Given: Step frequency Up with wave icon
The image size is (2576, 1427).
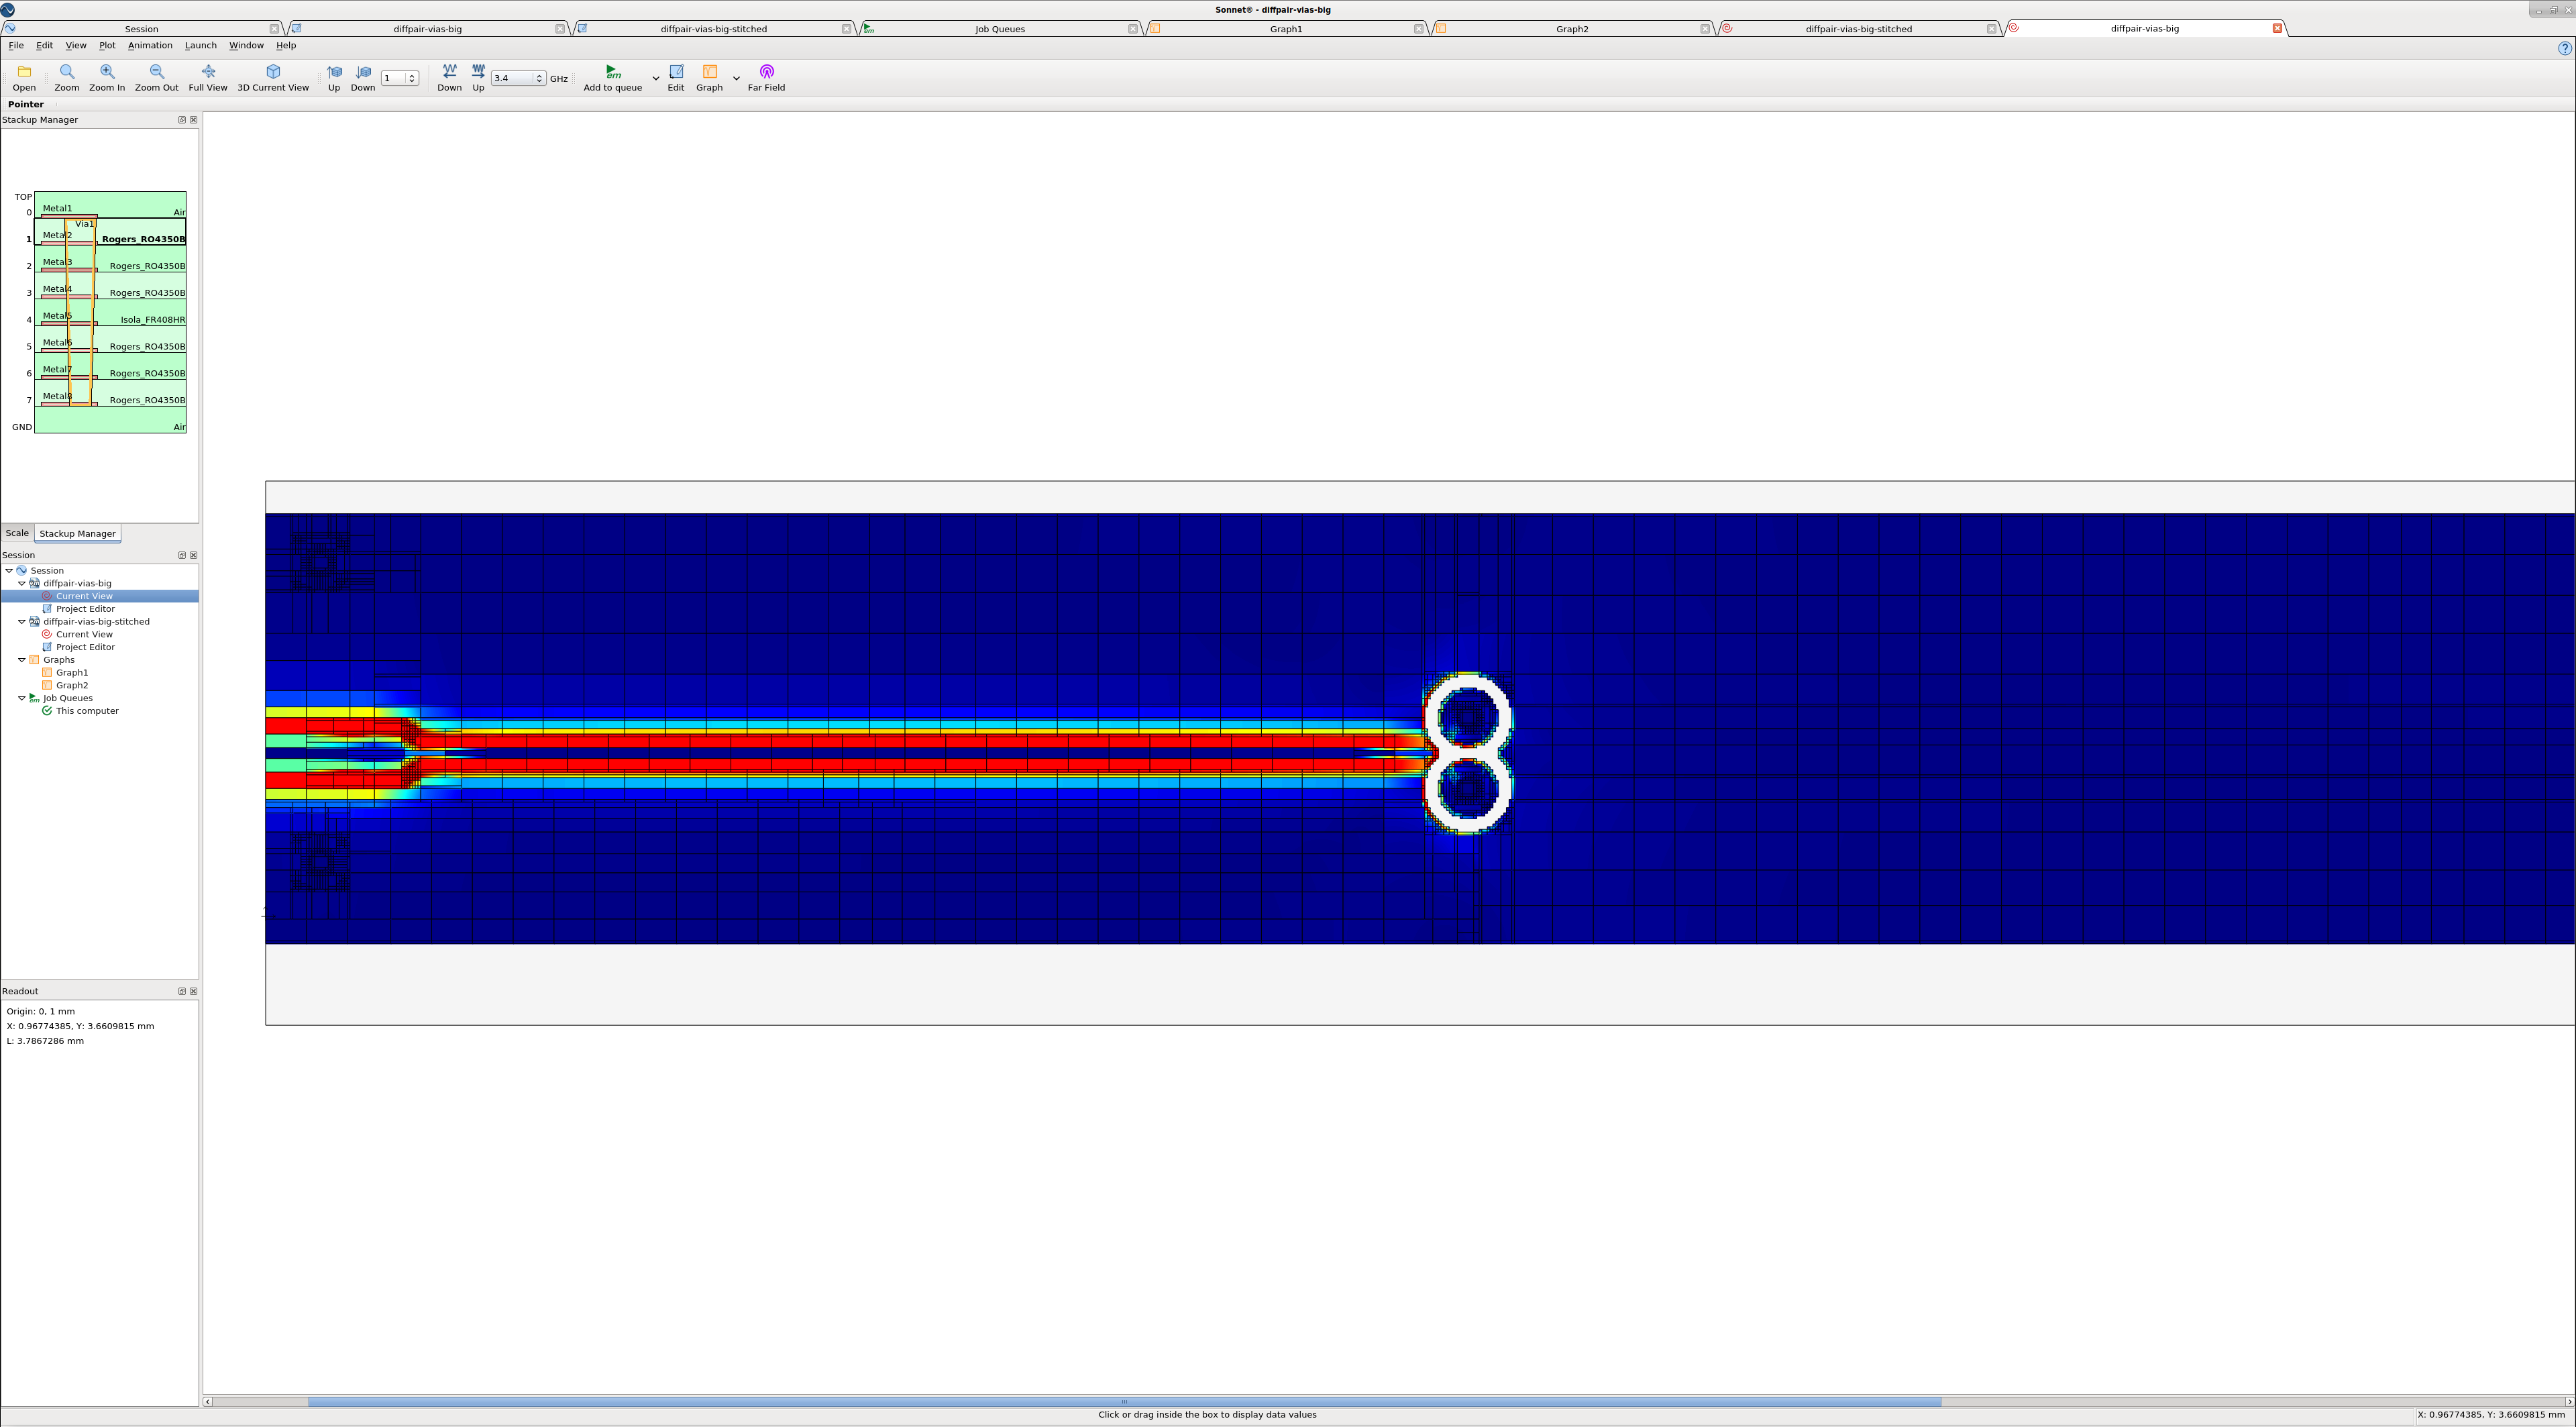Looking at the screenshot, I should (478, 72).
